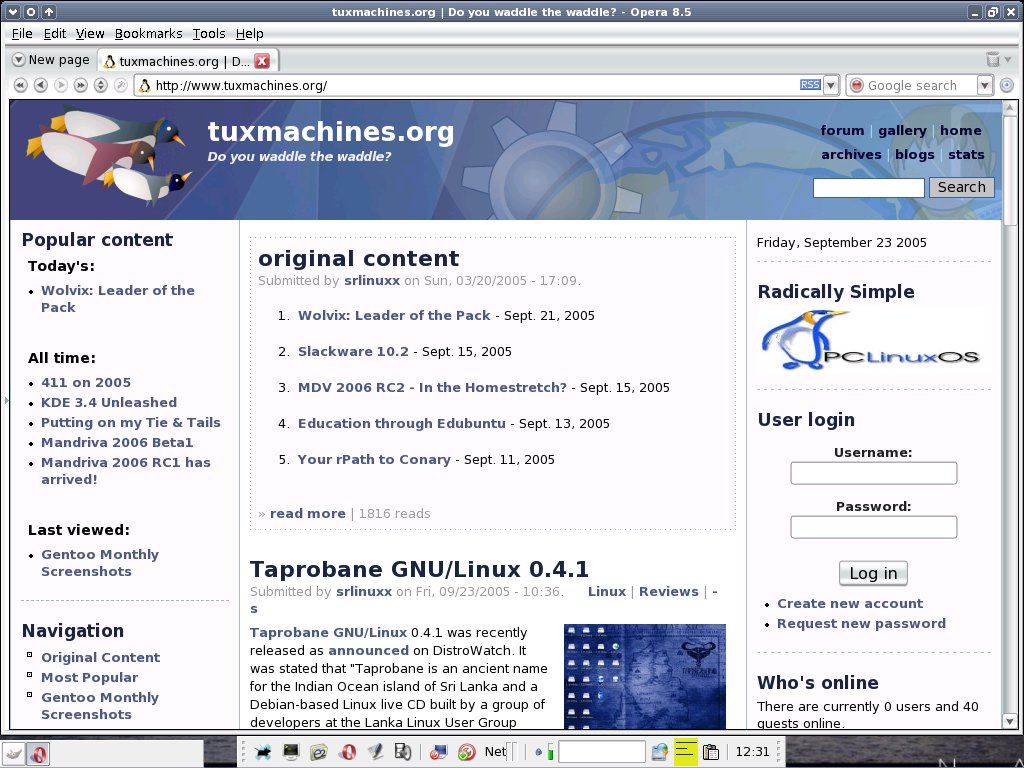Click the Reload page button
The image size is (1024, 768).
coord(101,86)
